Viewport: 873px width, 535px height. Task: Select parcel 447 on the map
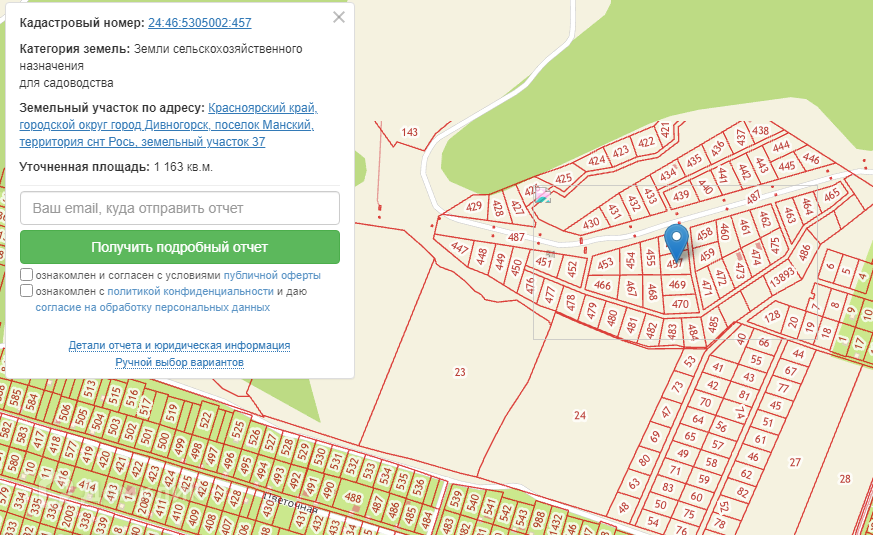click(x=459, y=247)
